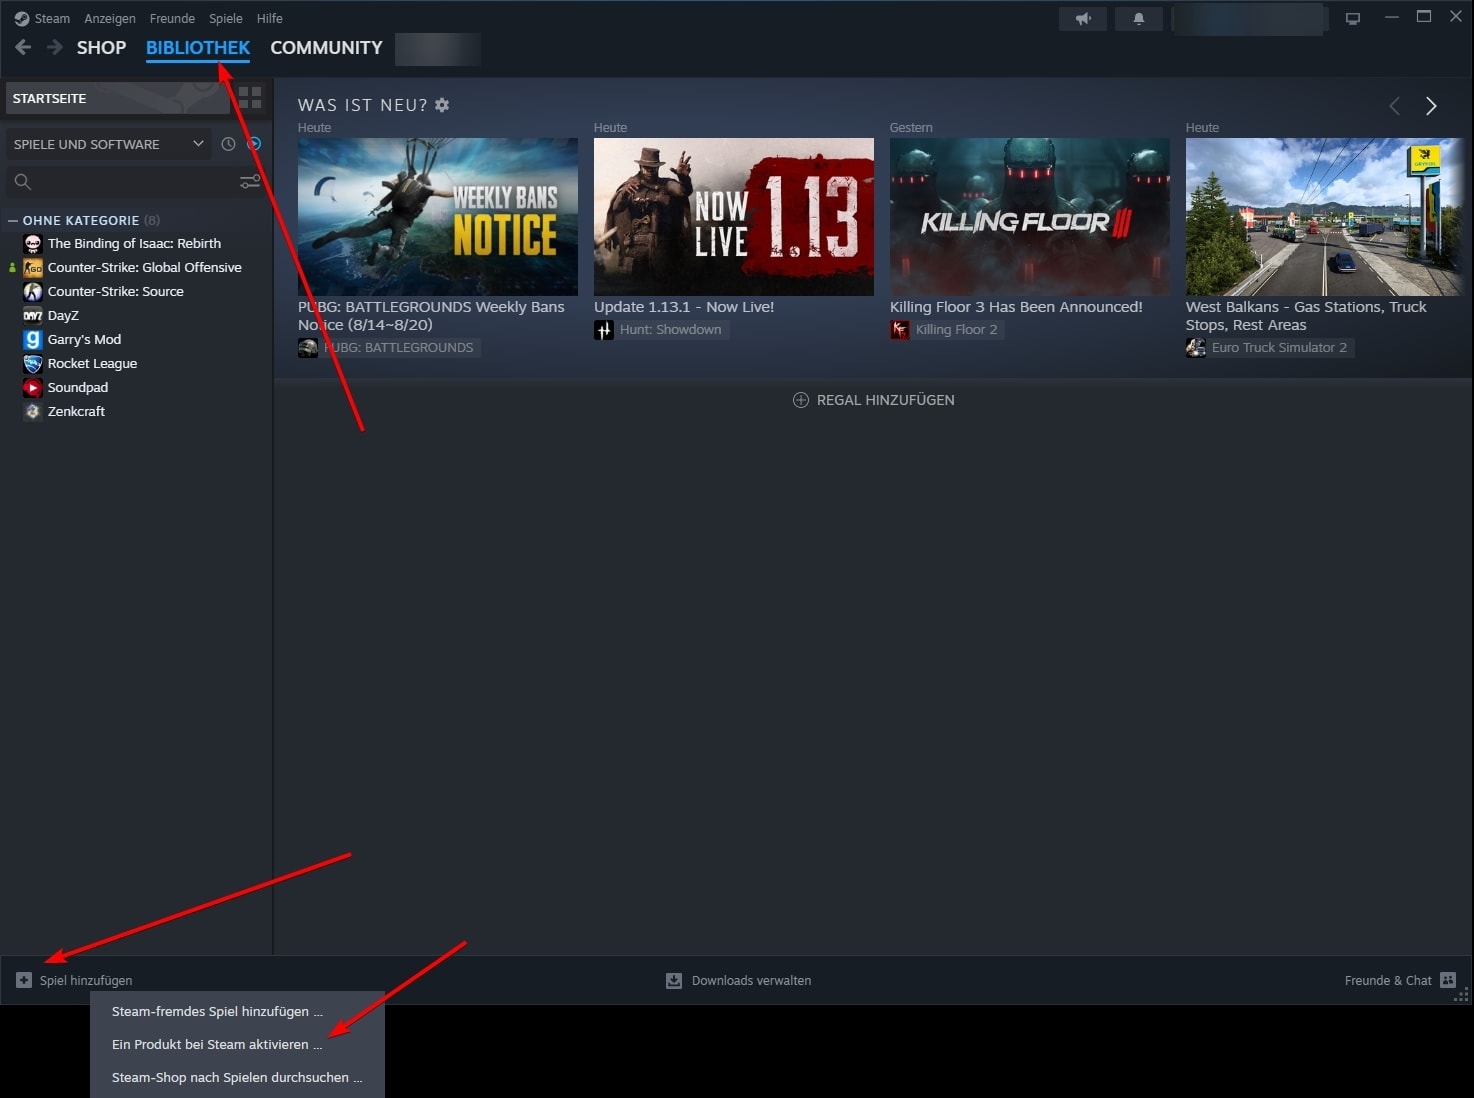Click the ready-to-play filter icon
The width and height of the screenshot is (1474, 1098).
pyautogui.click(x=255, y=144)
